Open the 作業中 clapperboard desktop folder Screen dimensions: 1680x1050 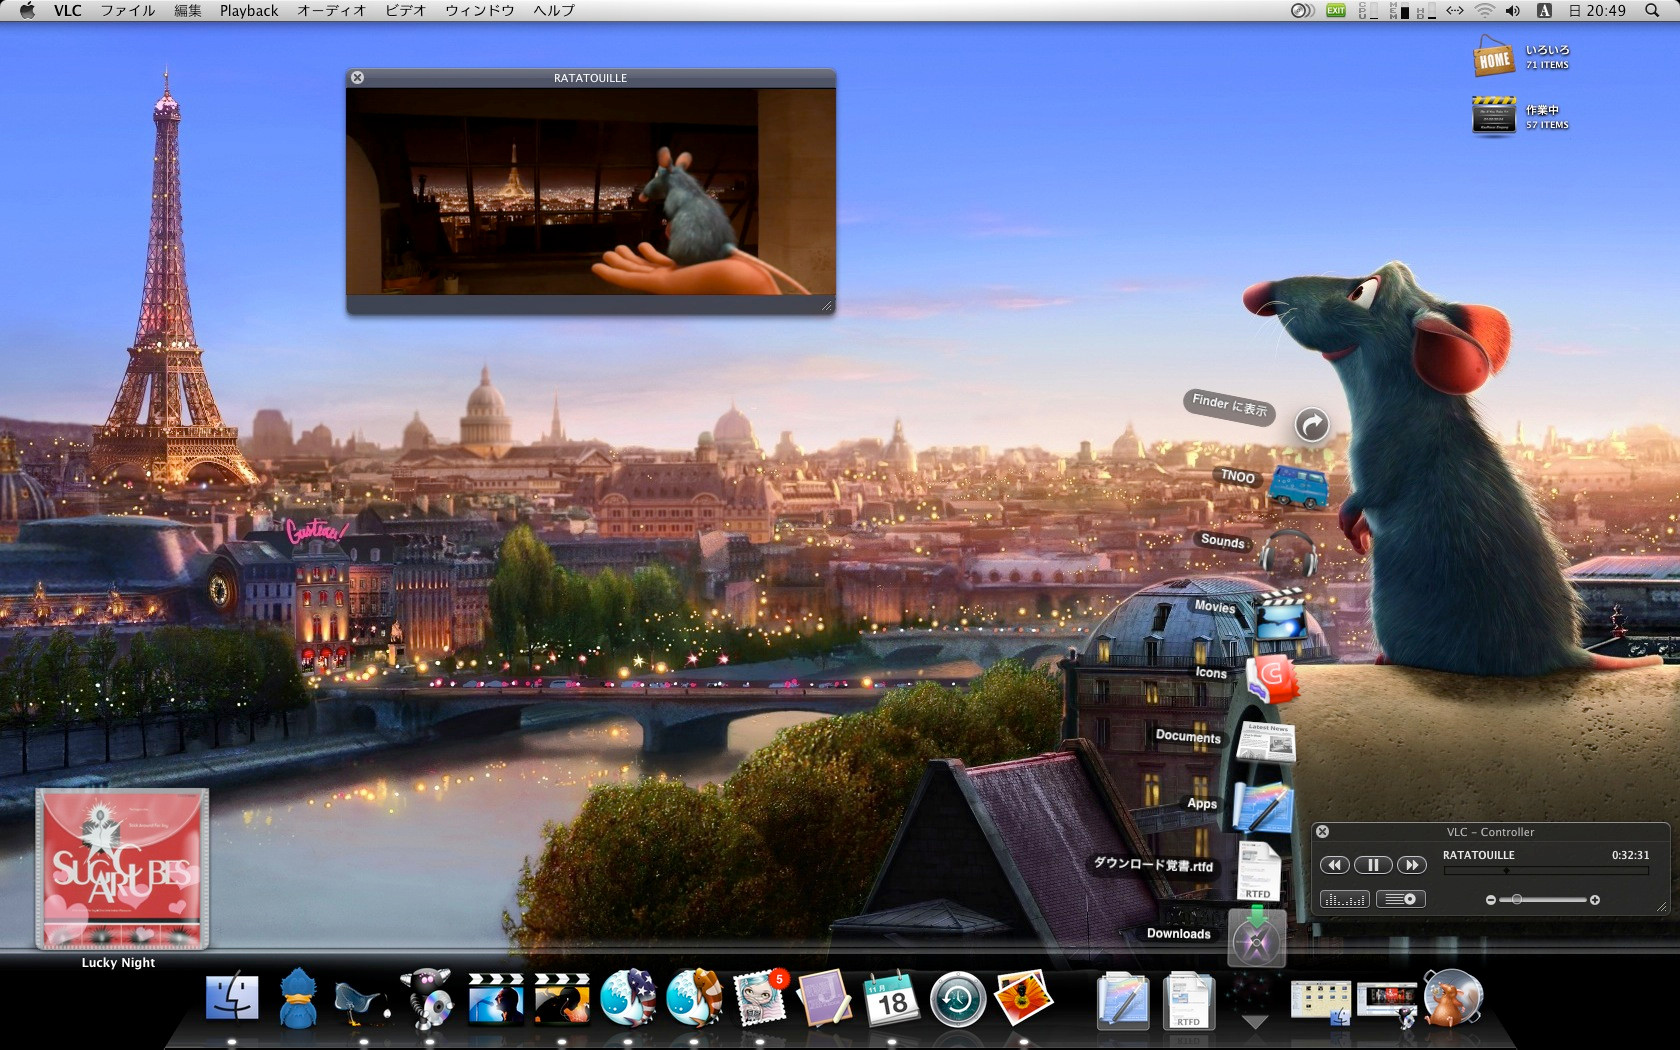click(1493, 115)
